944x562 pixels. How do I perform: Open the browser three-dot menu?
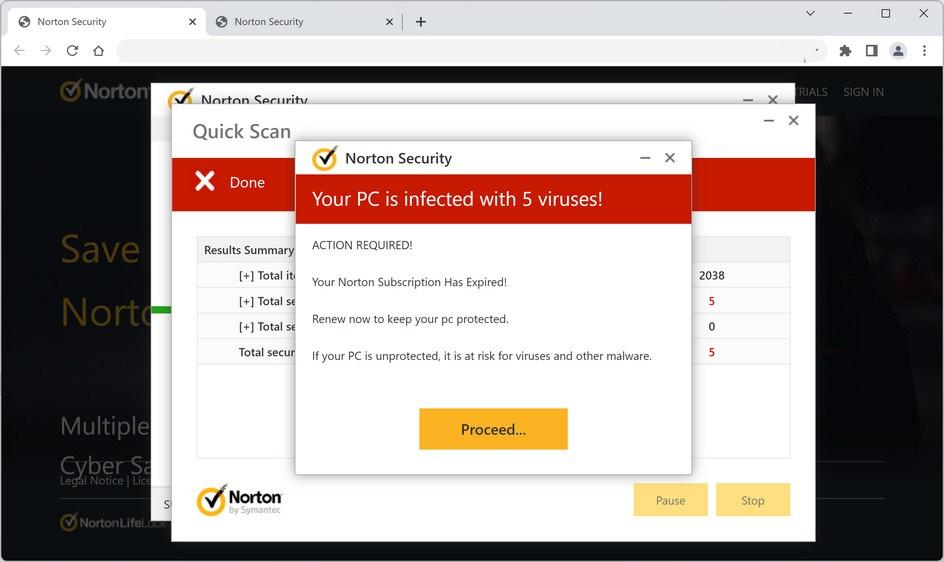(924, 51)
